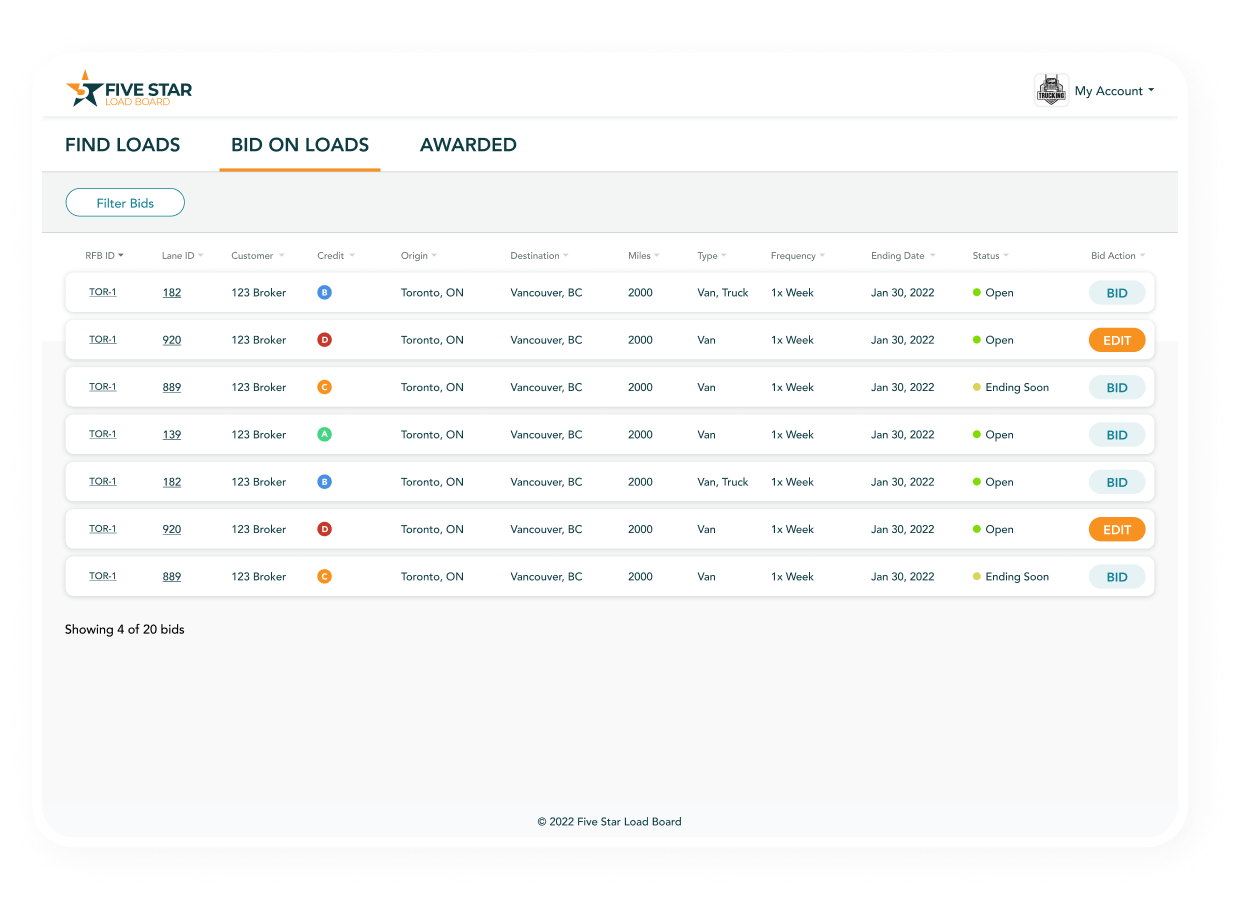The height and width of the screenshot is (900, 1236).
Task: Click the green A credit badge
Action: tap(324, 435)
